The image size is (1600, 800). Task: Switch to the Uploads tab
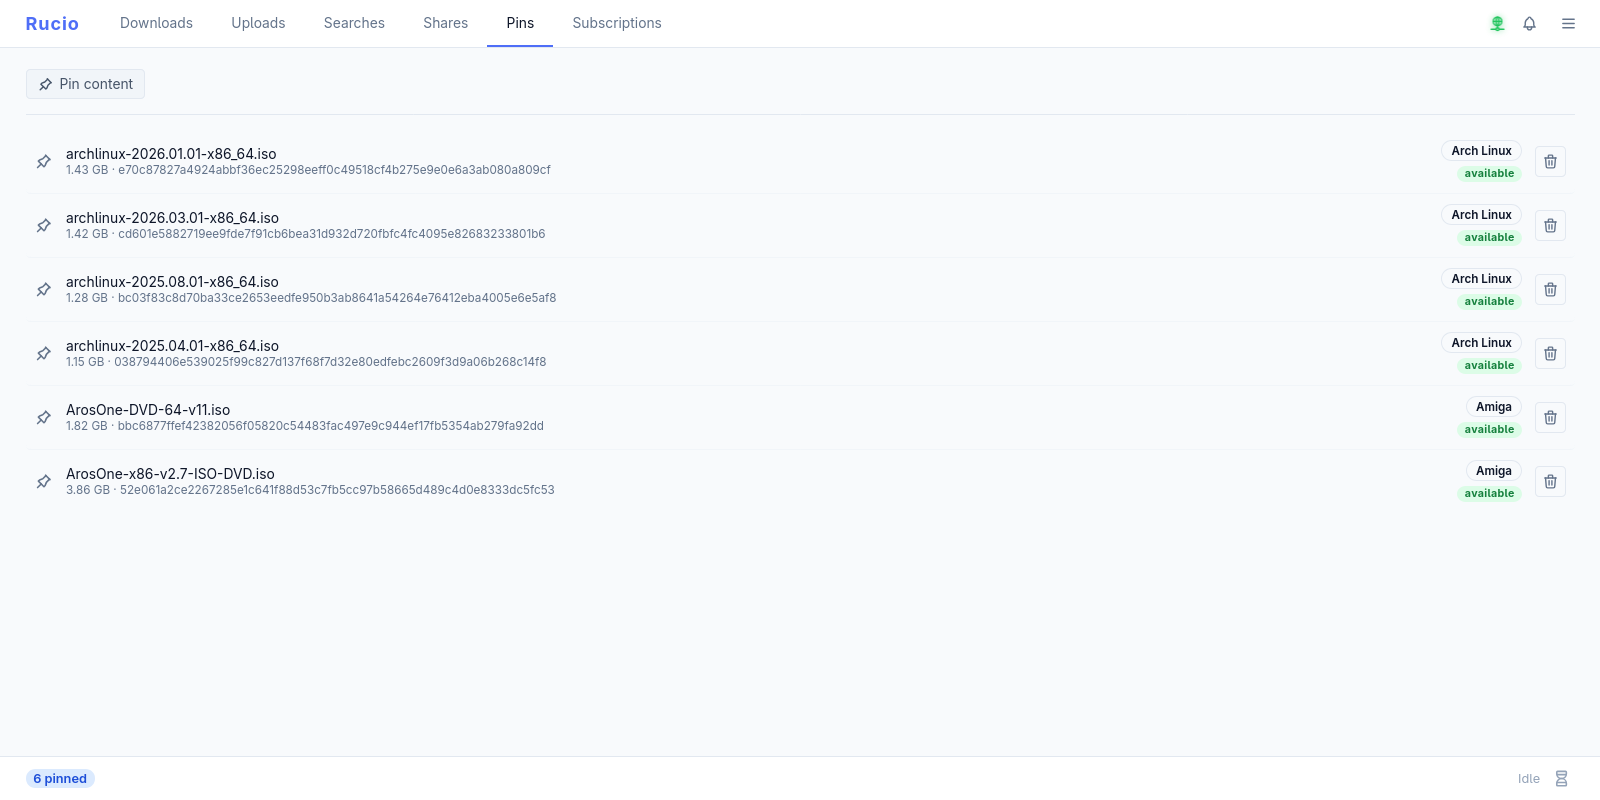click(258, 23)
